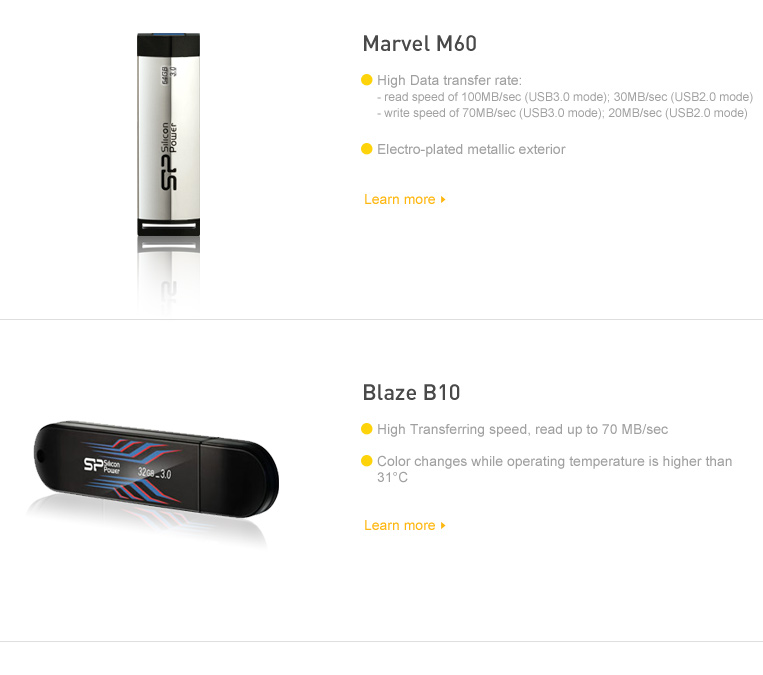Screen dimensions: 763x675
Task: Click the SP Silicon Power logo on Marvel drive
Action: click(x=169, y=157)
